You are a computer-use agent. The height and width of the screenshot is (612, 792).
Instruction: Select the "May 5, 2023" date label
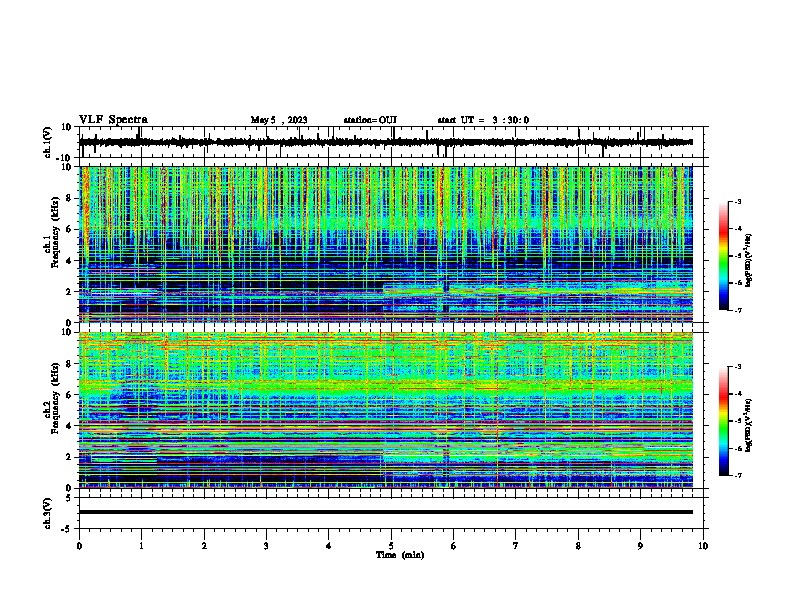[279, 120]
